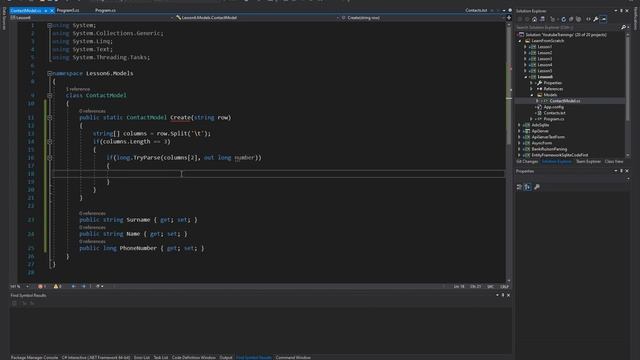
Task: Select the solution root node in Solution Explorer
Action: [566, 35]
